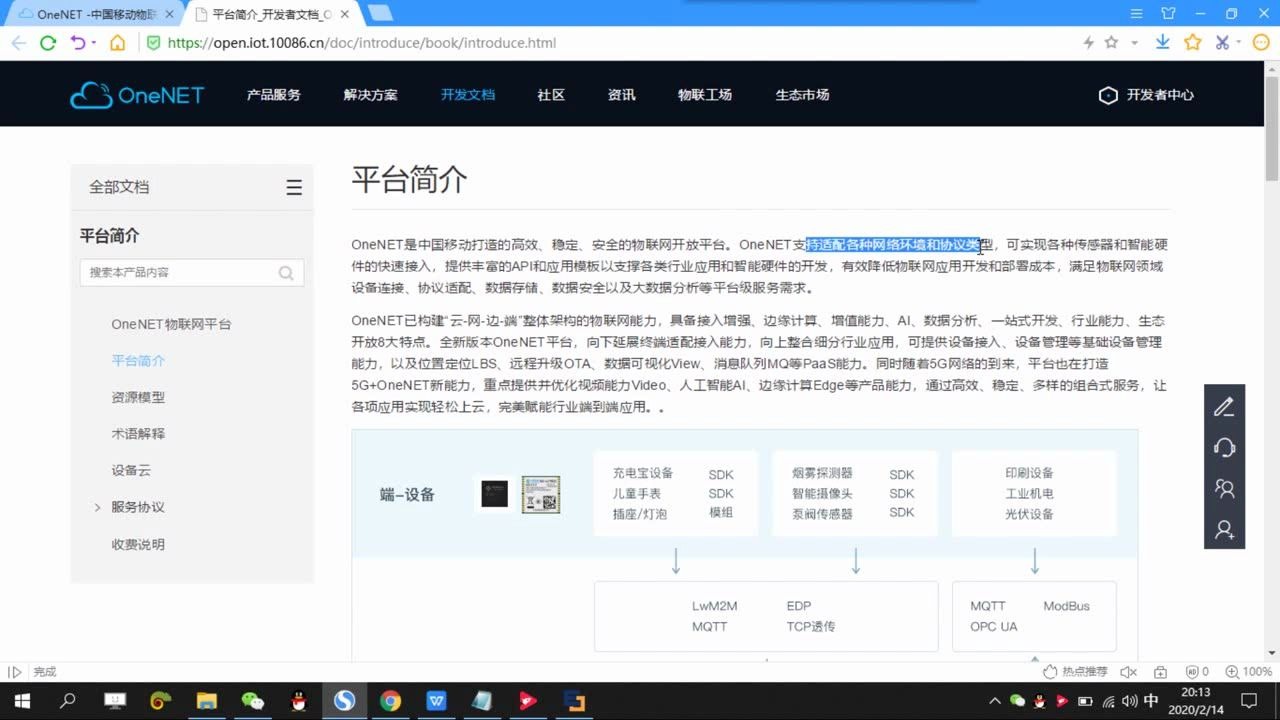1280x720 pixels.
Task: Click the green security shield icon
Action: (153, 43)
